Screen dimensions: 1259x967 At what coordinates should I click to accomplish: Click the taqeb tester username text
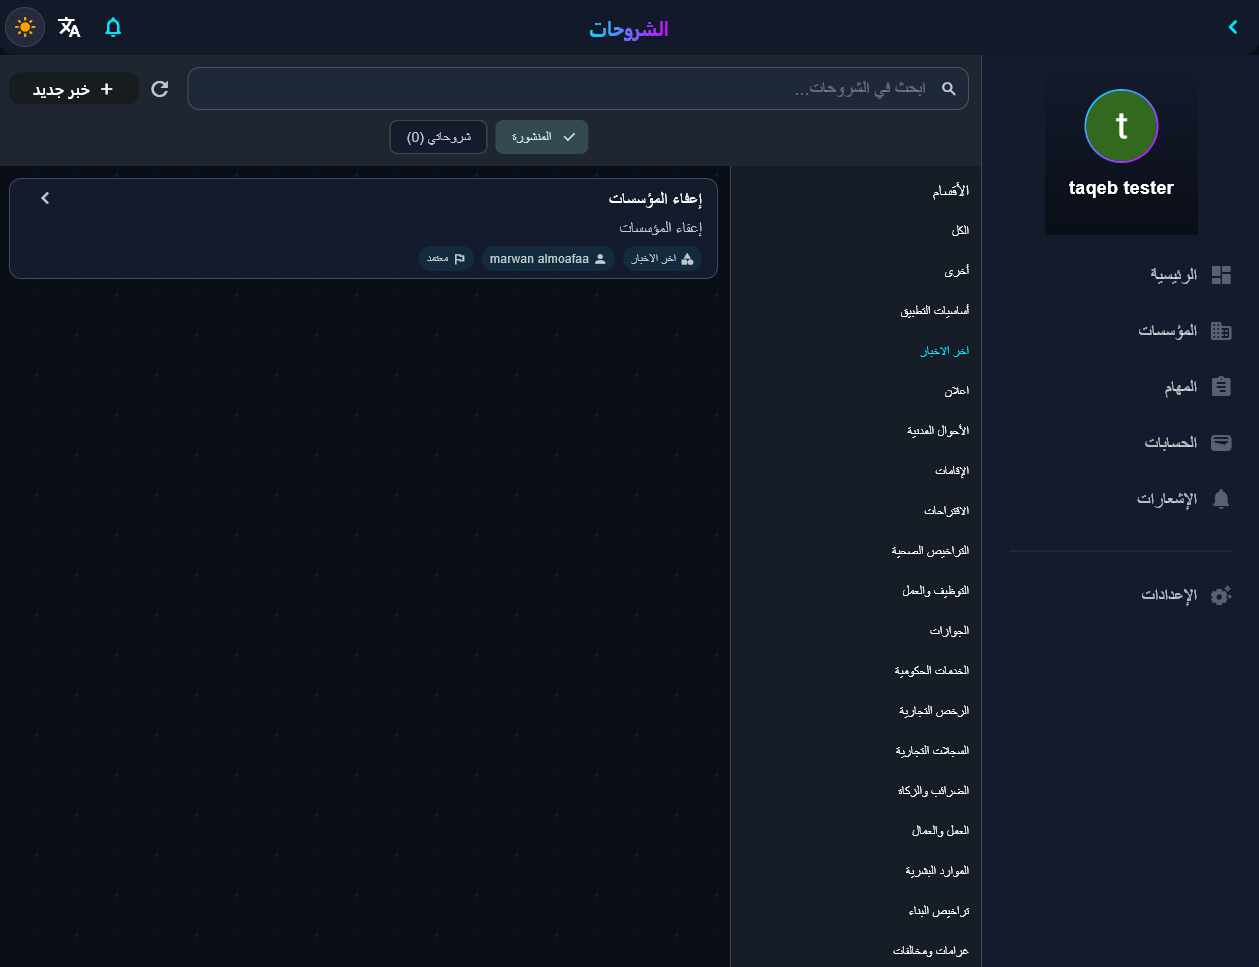[x=1121, y=188]
